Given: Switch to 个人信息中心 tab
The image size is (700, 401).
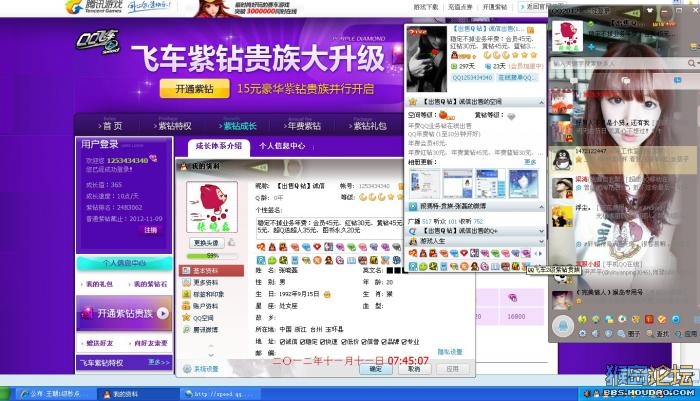Looking at the screenshot, I should 282,146.
